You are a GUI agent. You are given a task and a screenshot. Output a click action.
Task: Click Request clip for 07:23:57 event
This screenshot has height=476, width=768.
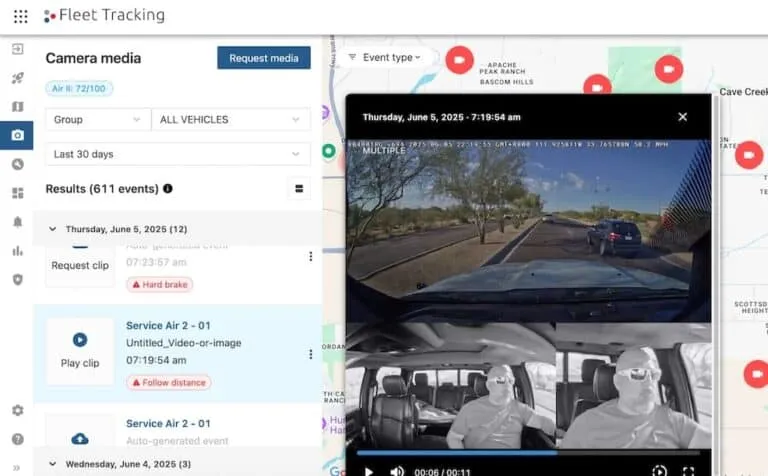(80, 265)
